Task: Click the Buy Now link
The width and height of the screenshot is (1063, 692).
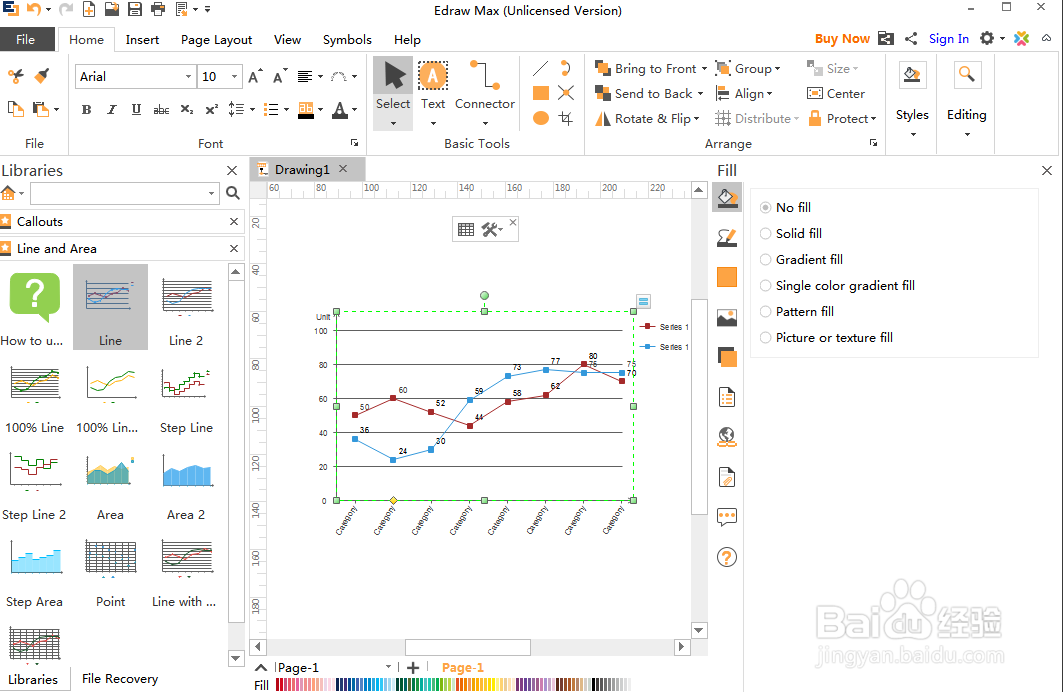Action: [x=842, y=39]
